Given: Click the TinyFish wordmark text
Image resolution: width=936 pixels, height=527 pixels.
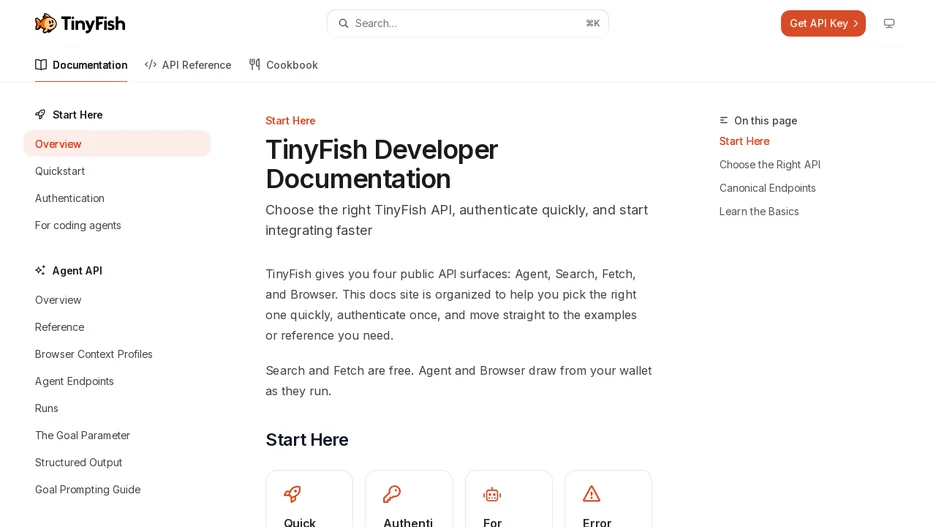Looking at the screenshot, I should point(93,24).
